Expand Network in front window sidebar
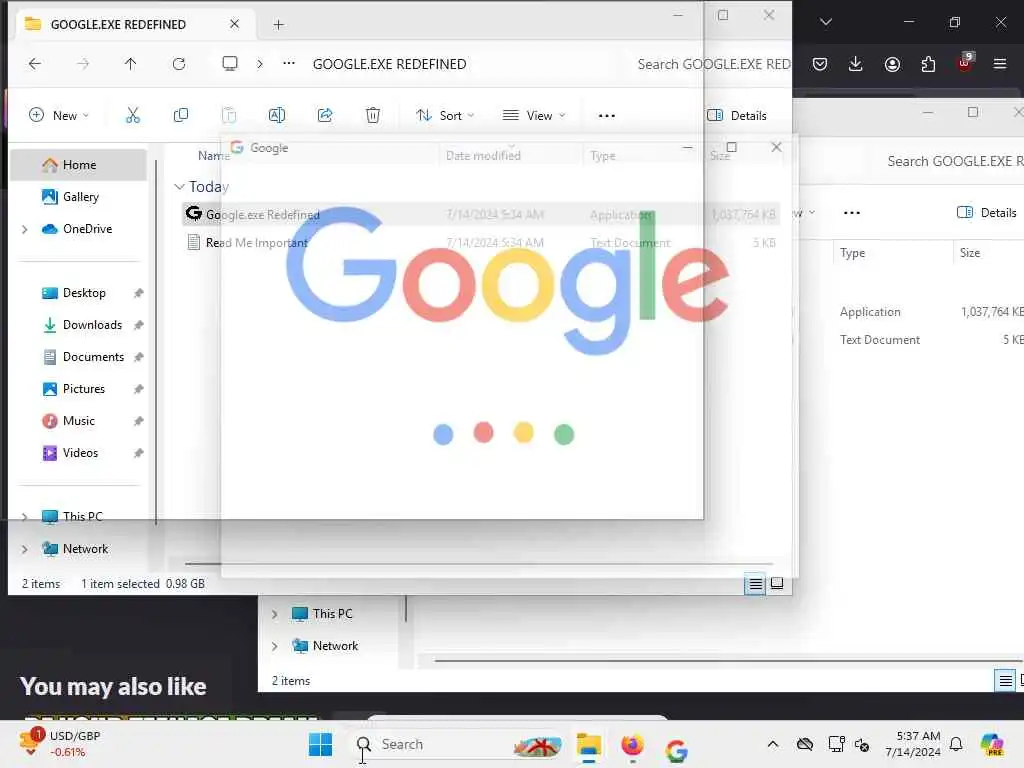Image resolution: width=1024 pixels, height=768 pixels. (25, 549)
